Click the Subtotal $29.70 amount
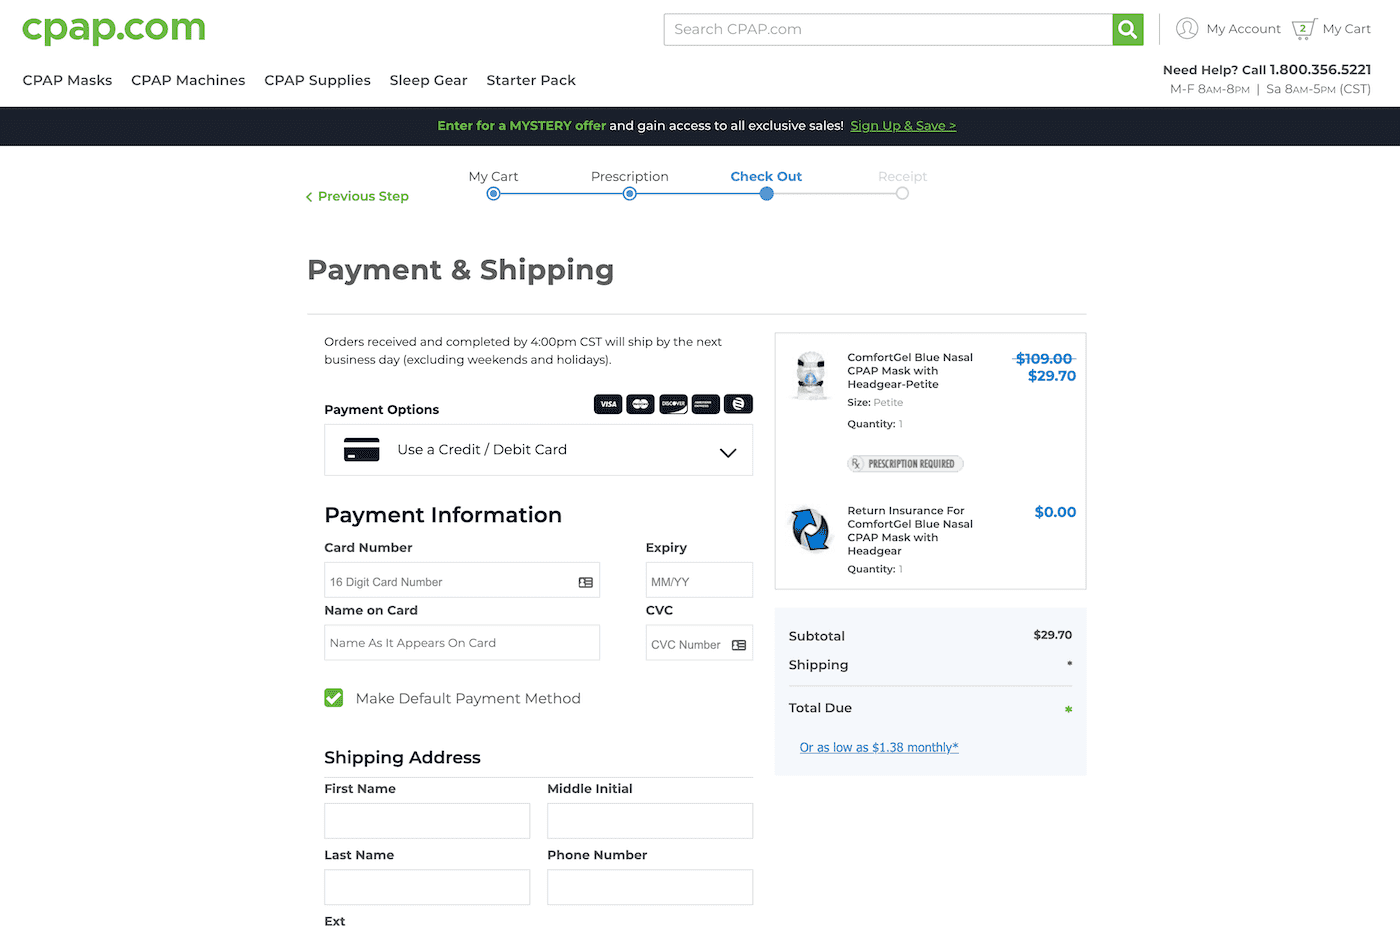Viewport: 1400px width, 932px height. pyautogui.click(x=1052, y=635)
